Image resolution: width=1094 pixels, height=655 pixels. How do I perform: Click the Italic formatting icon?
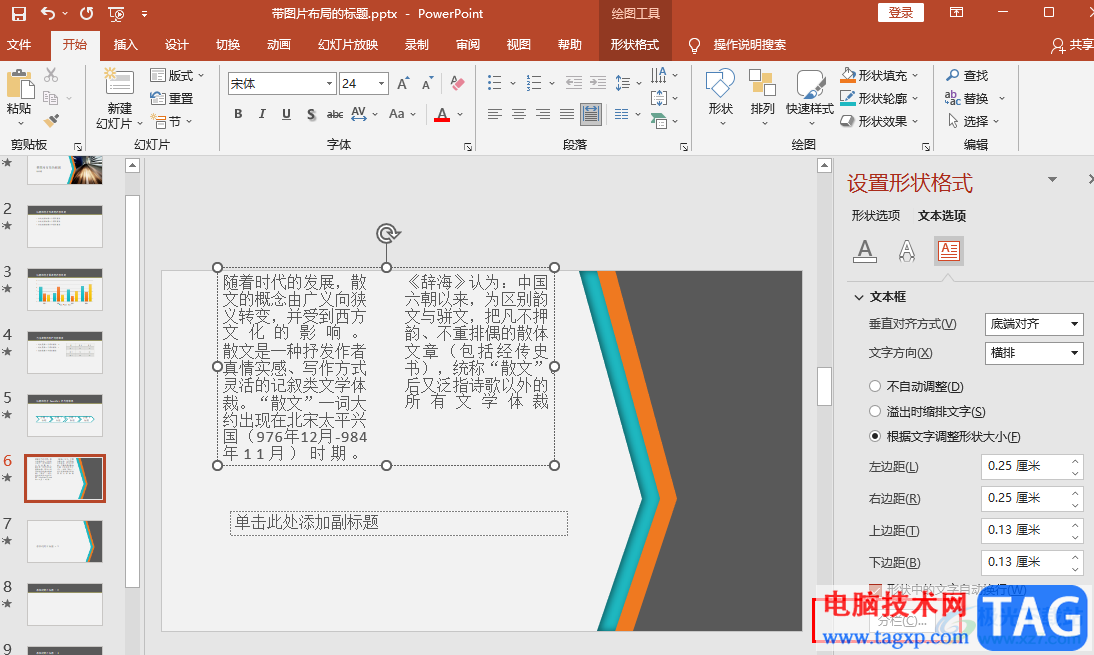click(262, 114)
